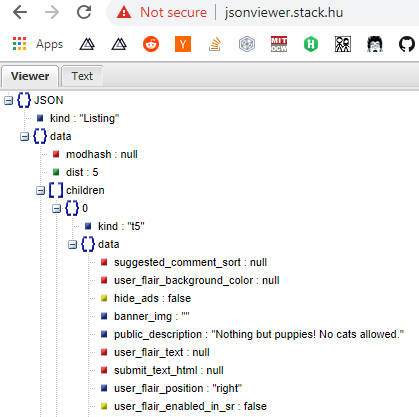This screenshot has width=419, height=417.
Task: Select the user_flair_background_color : null row
Action: click(x=197, y=280)
